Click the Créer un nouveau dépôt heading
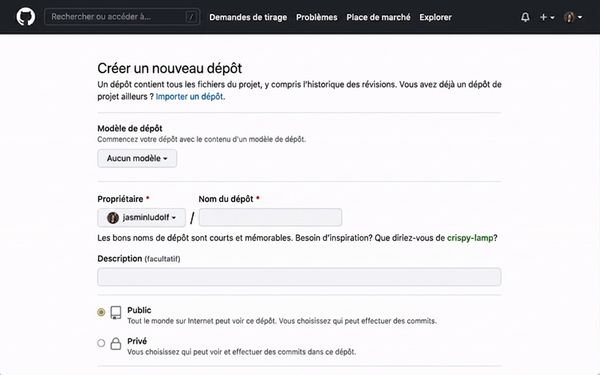The width and height of the screenshot is (600, 375). pos(170,68)
